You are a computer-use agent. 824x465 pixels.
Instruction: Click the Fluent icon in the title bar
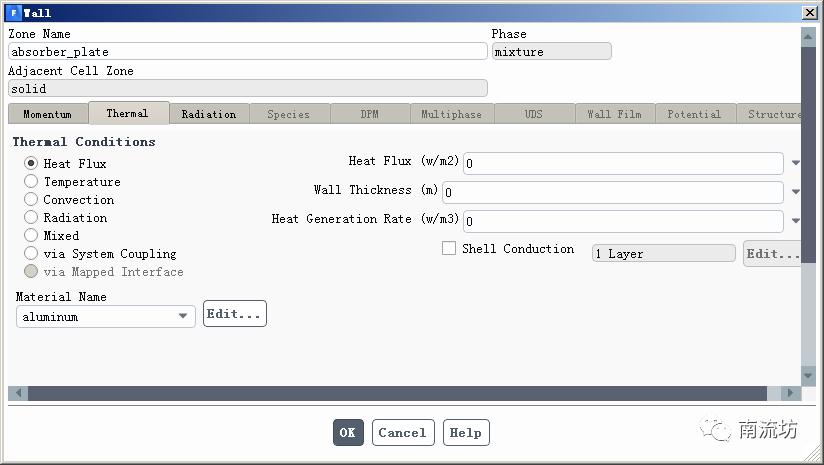tap(14, 13)
